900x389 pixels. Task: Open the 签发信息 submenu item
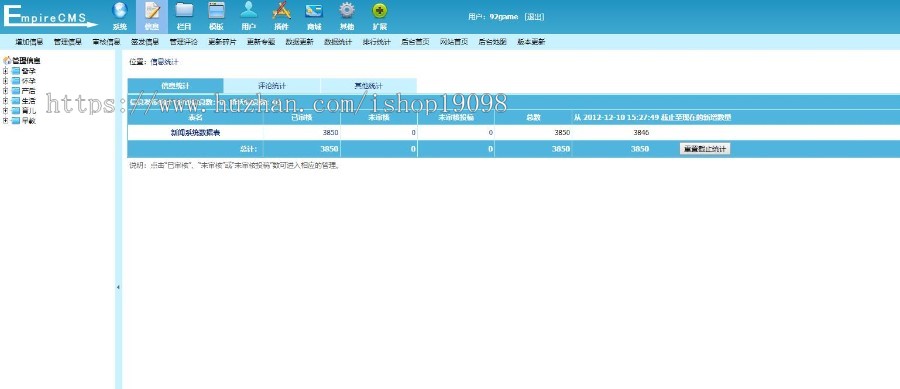tap(145, 42)
